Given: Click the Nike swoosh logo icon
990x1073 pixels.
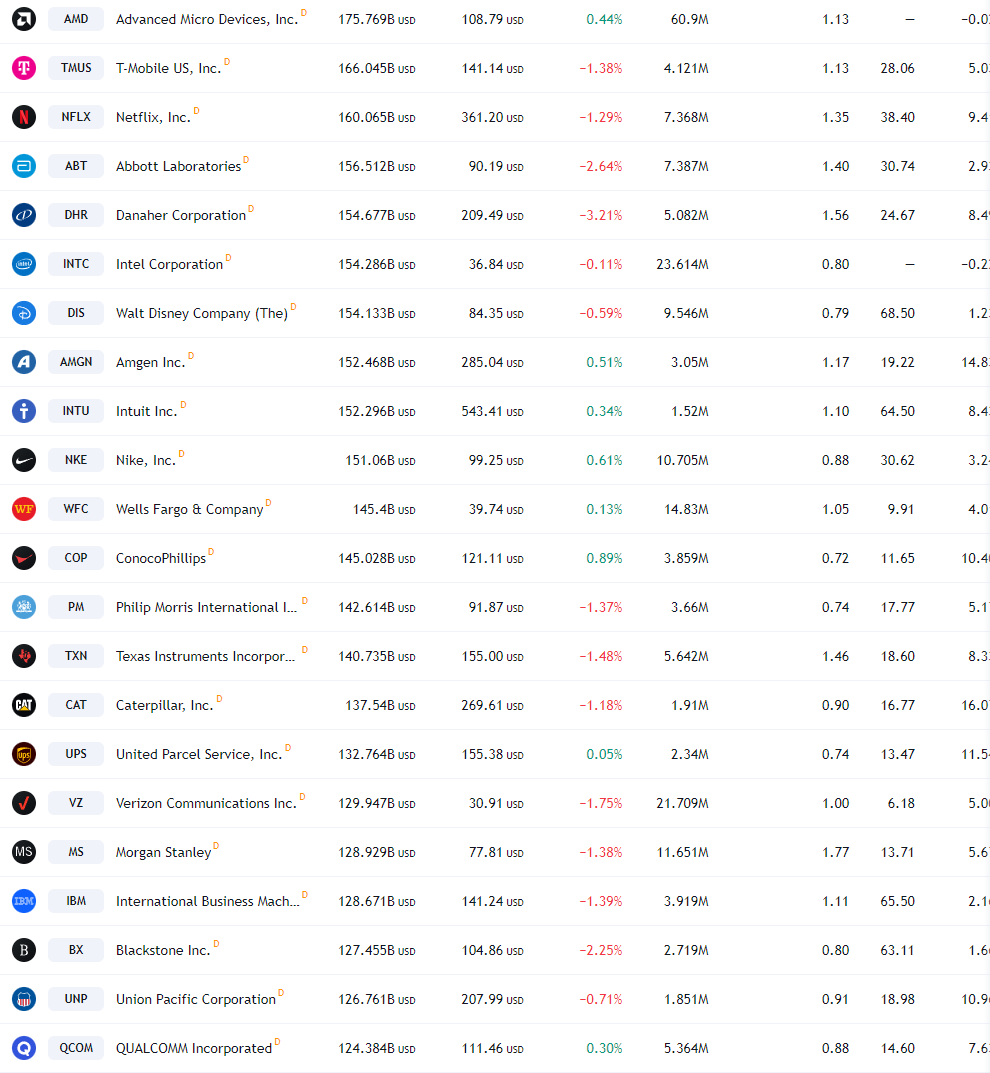Looking at the screenshot, I should [x=24, y=460].
